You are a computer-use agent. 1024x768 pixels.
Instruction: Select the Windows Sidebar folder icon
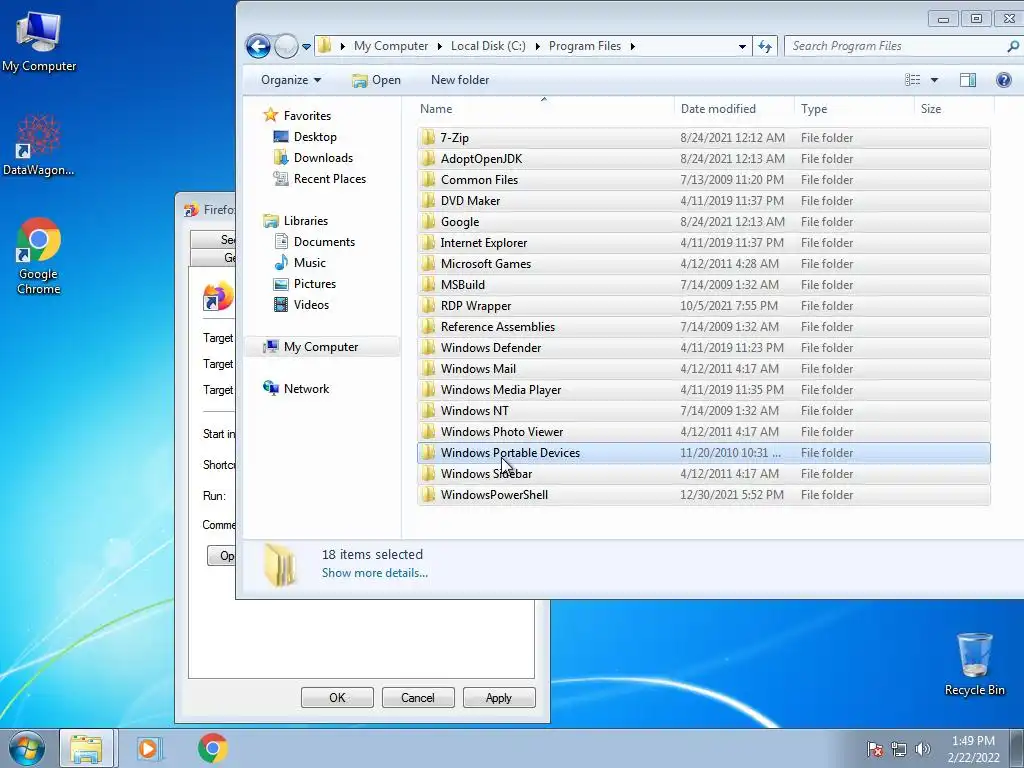(428, 473)
